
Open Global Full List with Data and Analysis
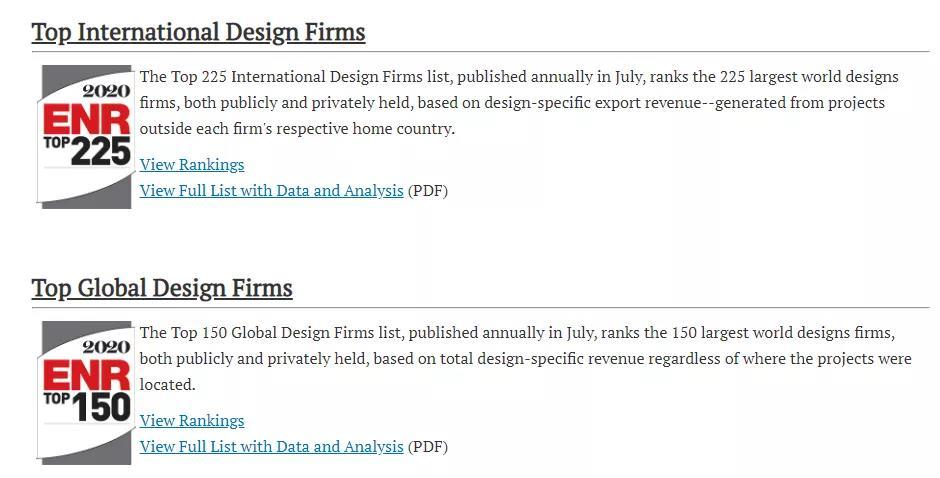[271, 446]
